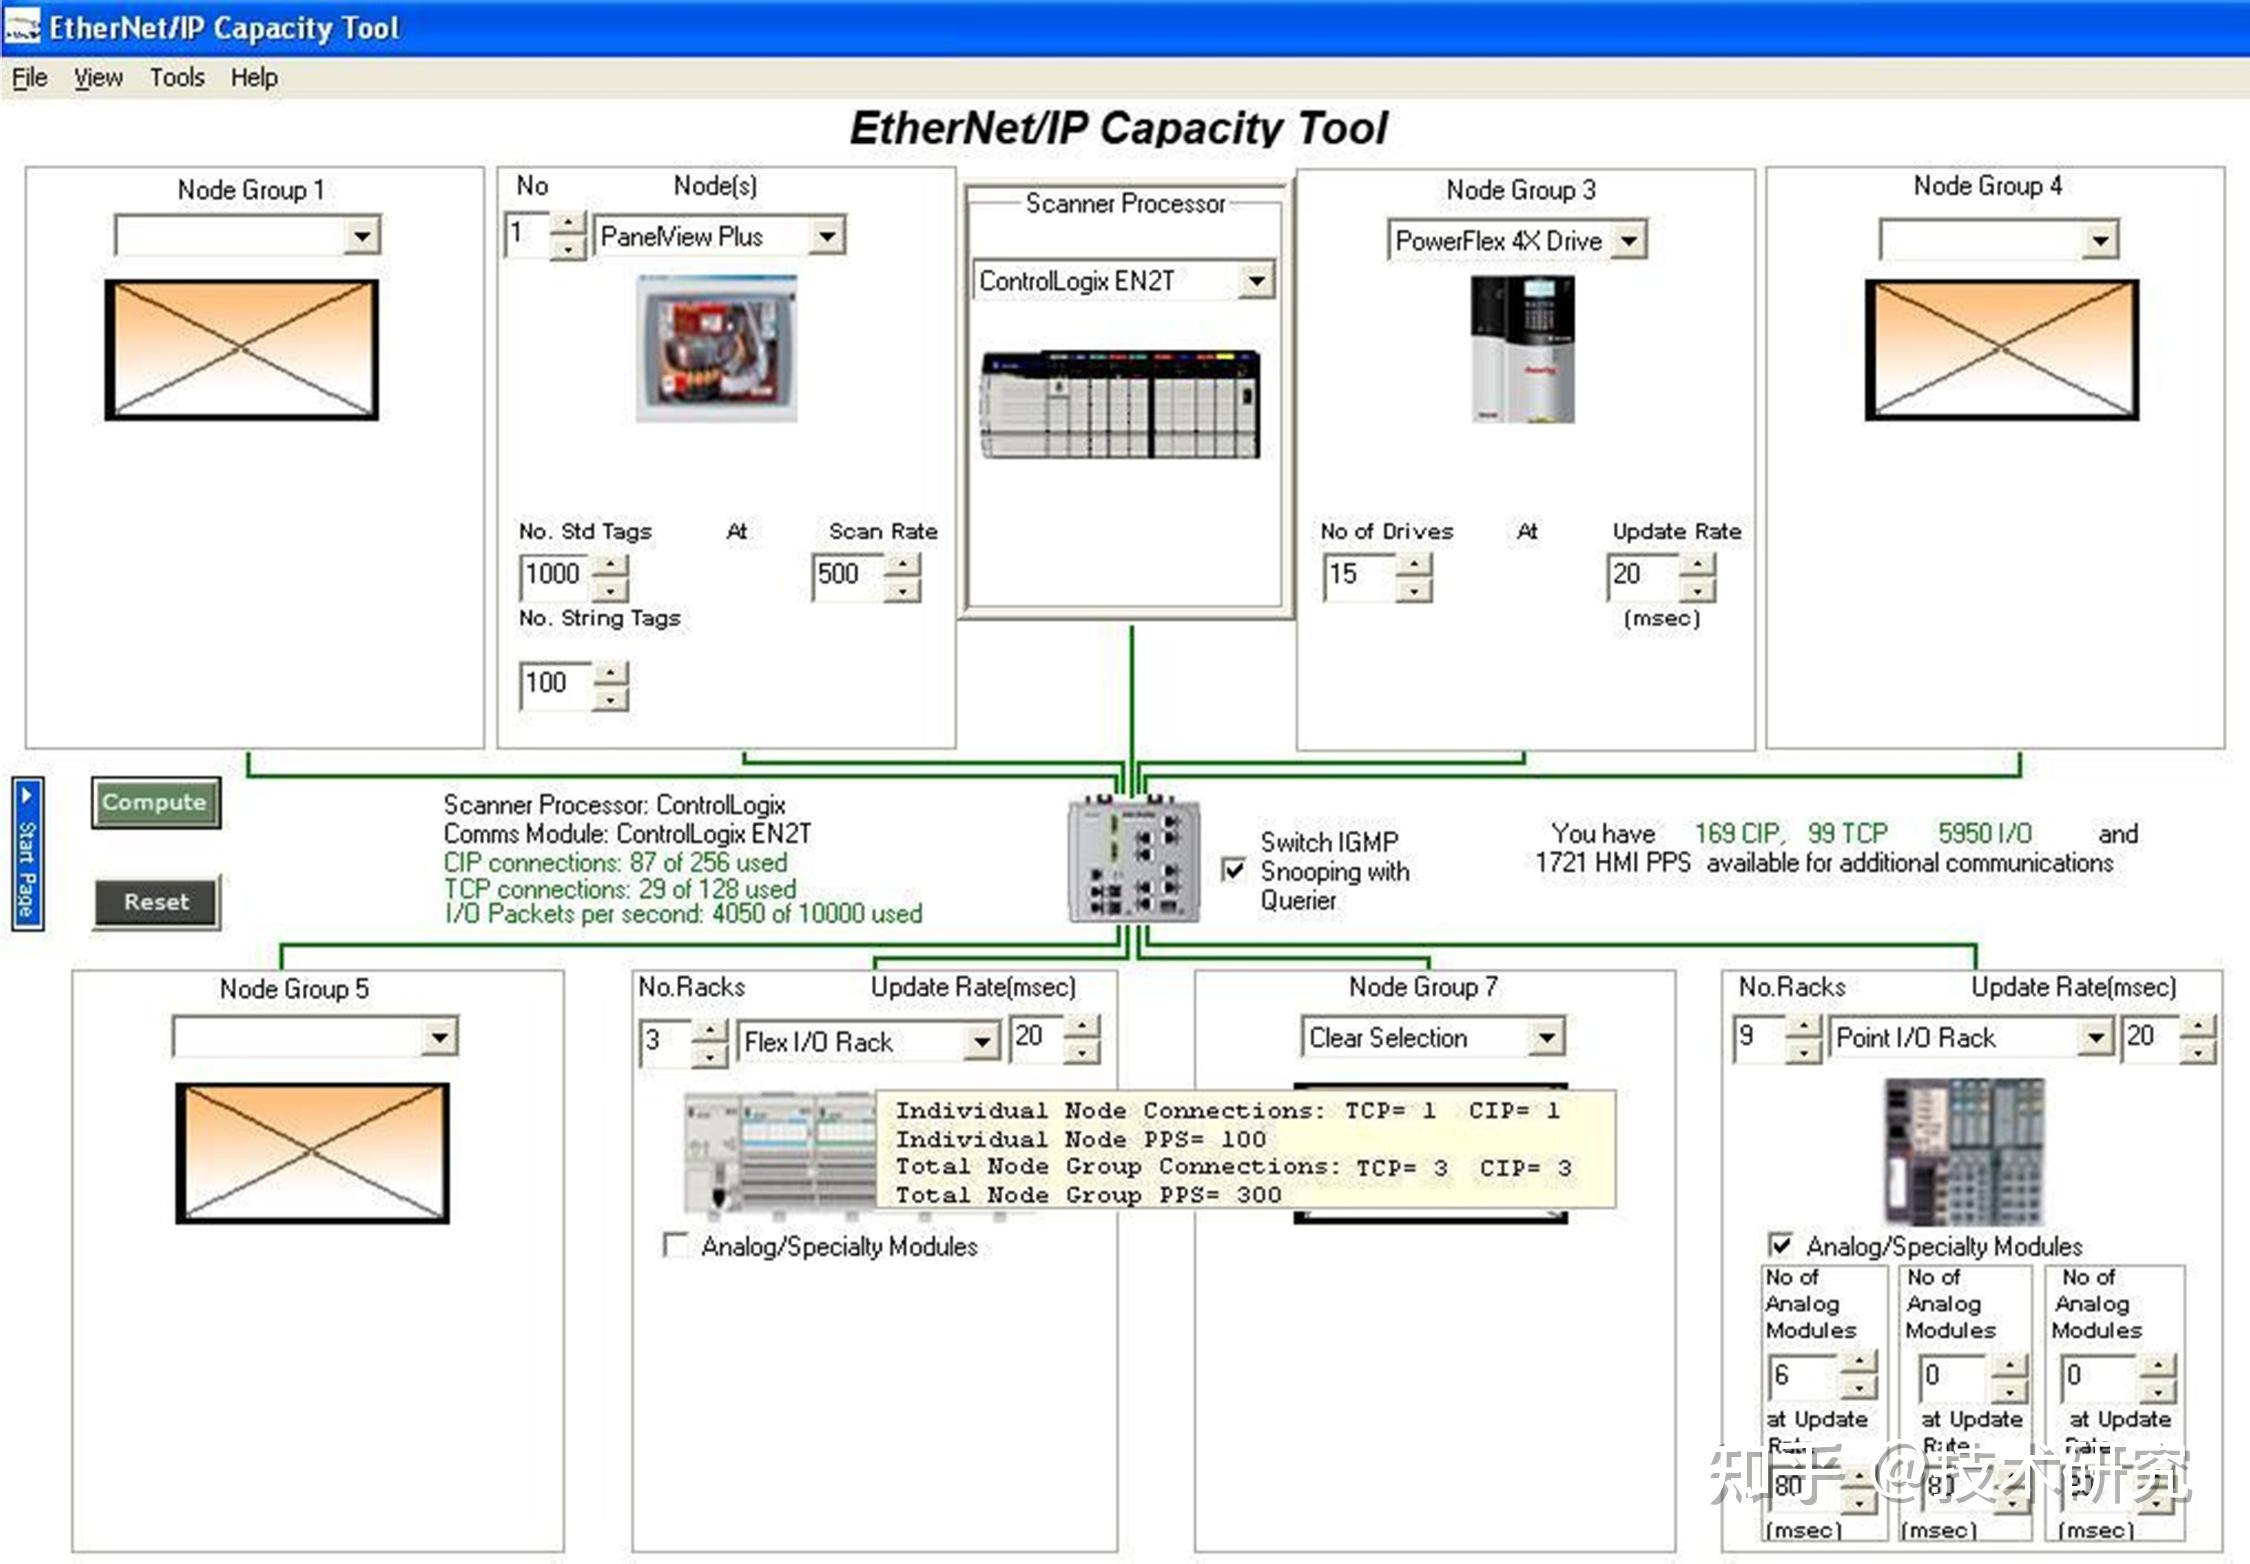Click the Start Page side tab

coord(27,853)
